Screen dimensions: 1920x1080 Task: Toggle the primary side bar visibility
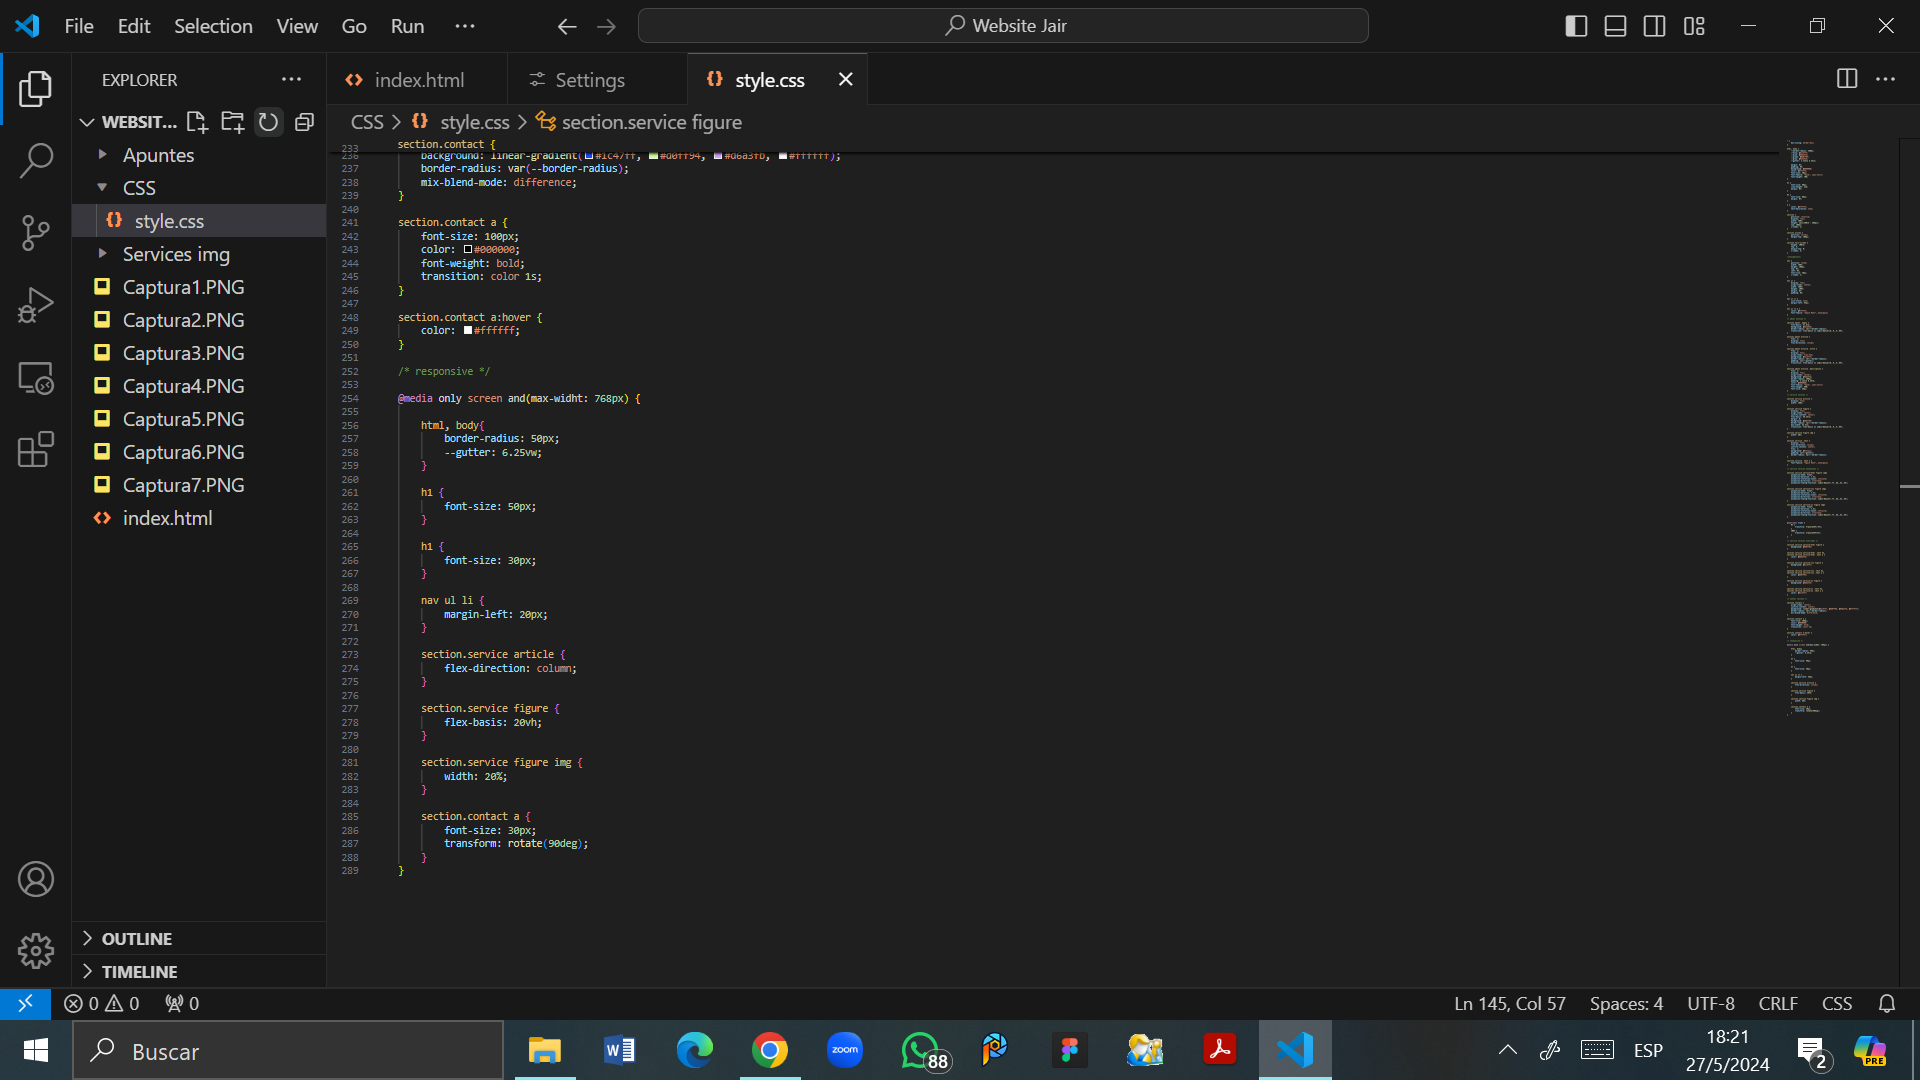pyautogui.click(x=1576, y=26)
